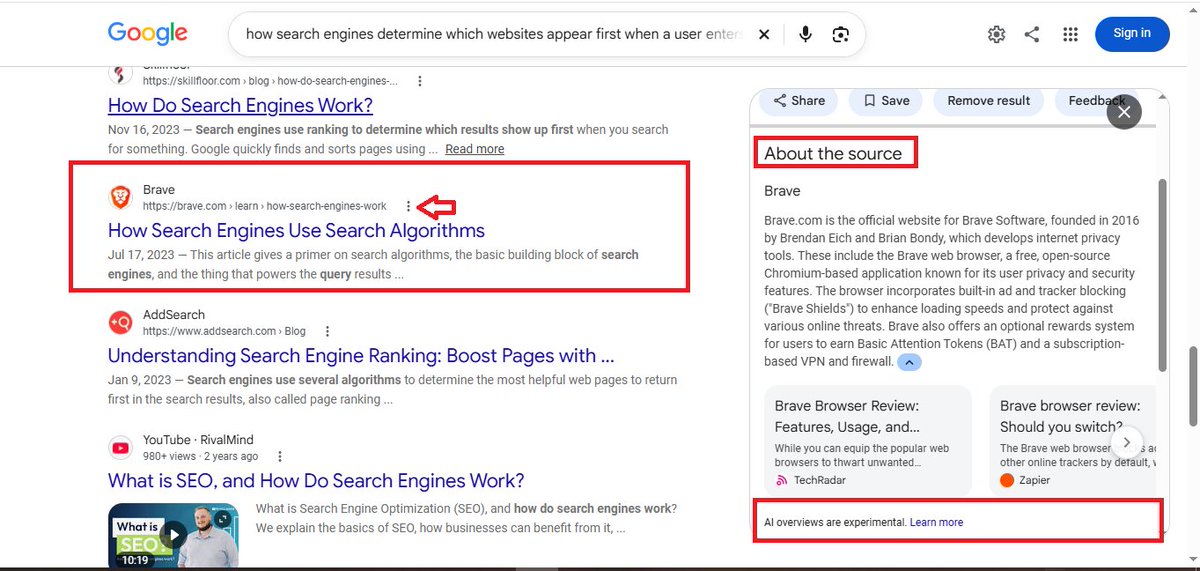This screenshot has width=1200, height=571.
Task: Open three-dot menu for the Skillfloor result
Action: pyautogui.click(x=419, y=80)
